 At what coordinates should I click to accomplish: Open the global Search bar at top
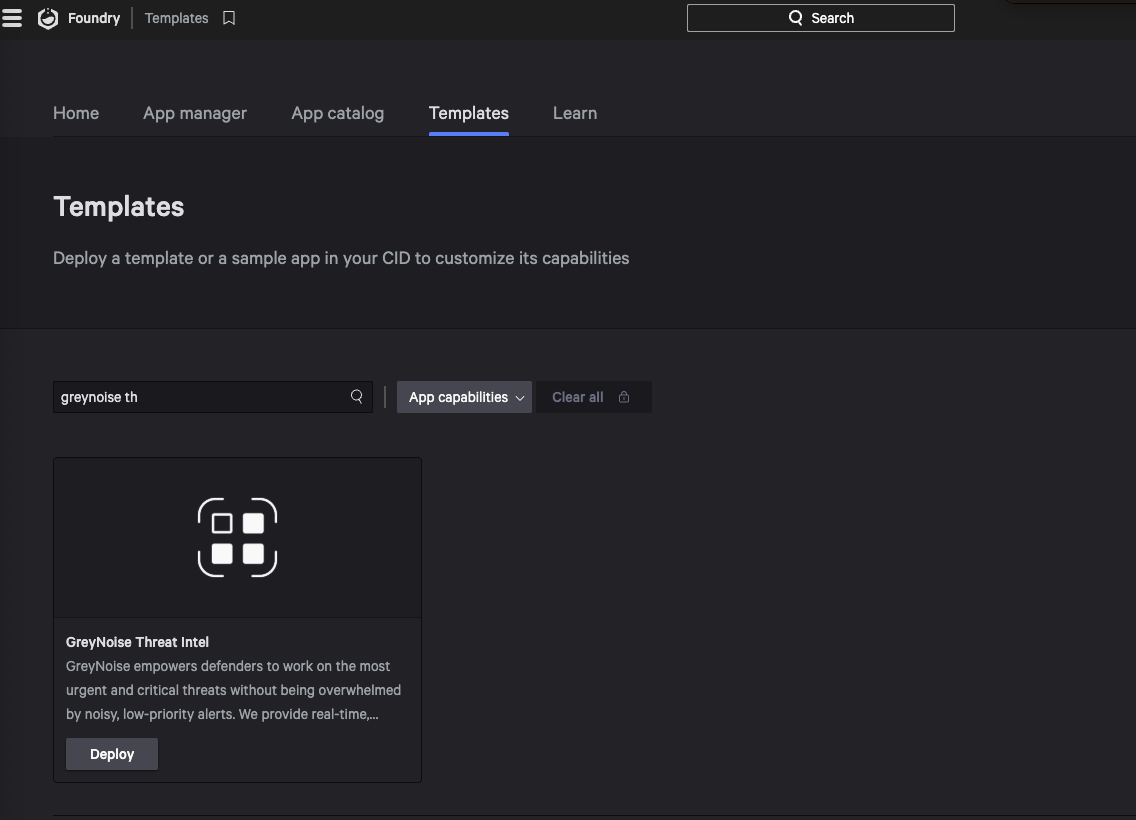click(x=820, y=18)
